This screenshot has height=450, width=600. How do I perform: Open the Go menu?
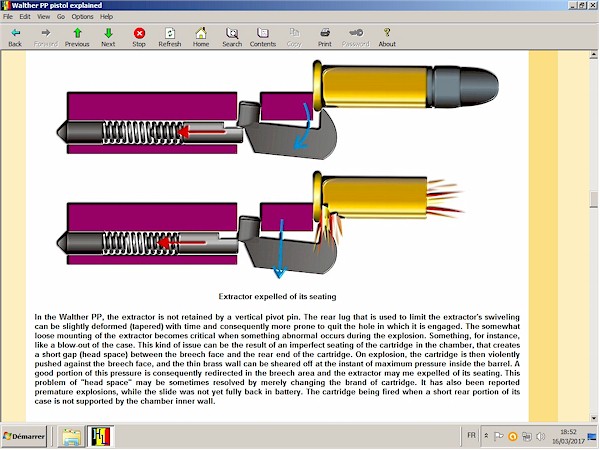pyautogui.click(x=61, y=16)
